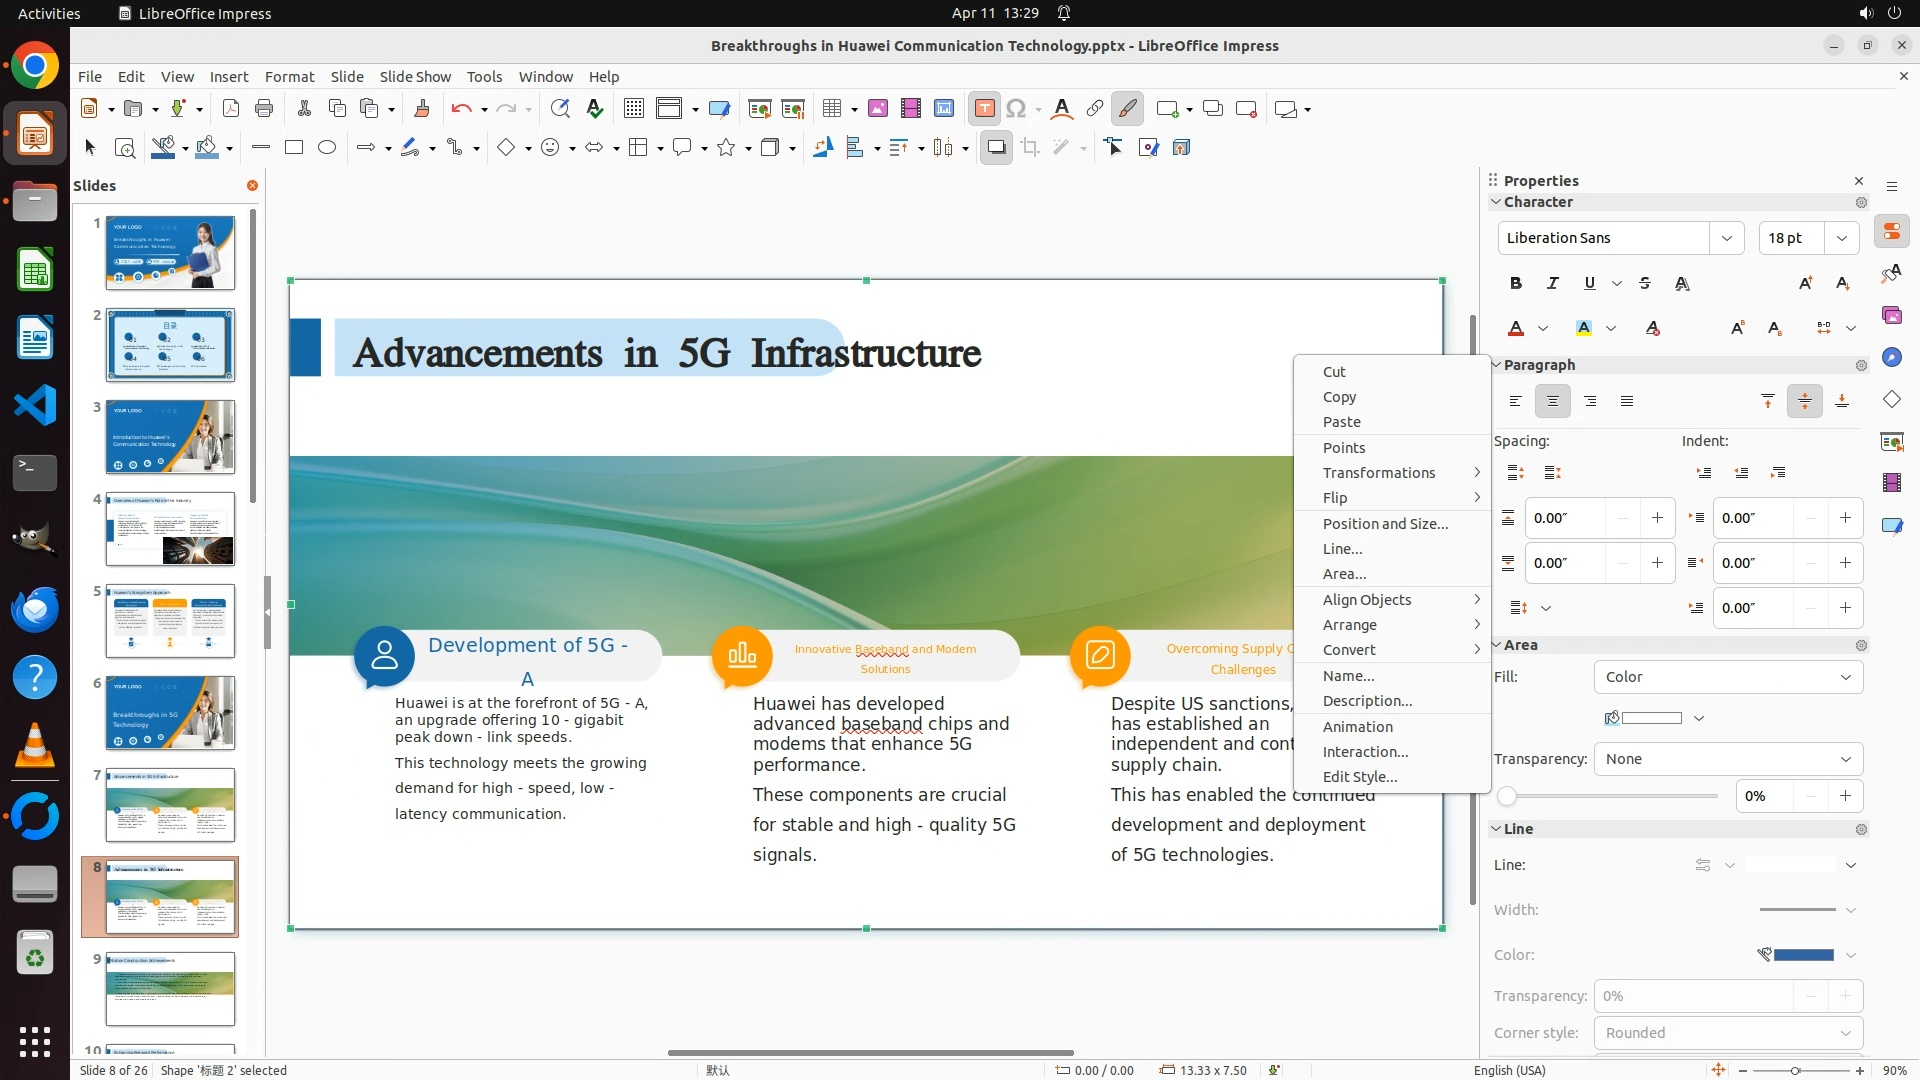Open Insert Table toolbar icon

[x=831, y=109]
